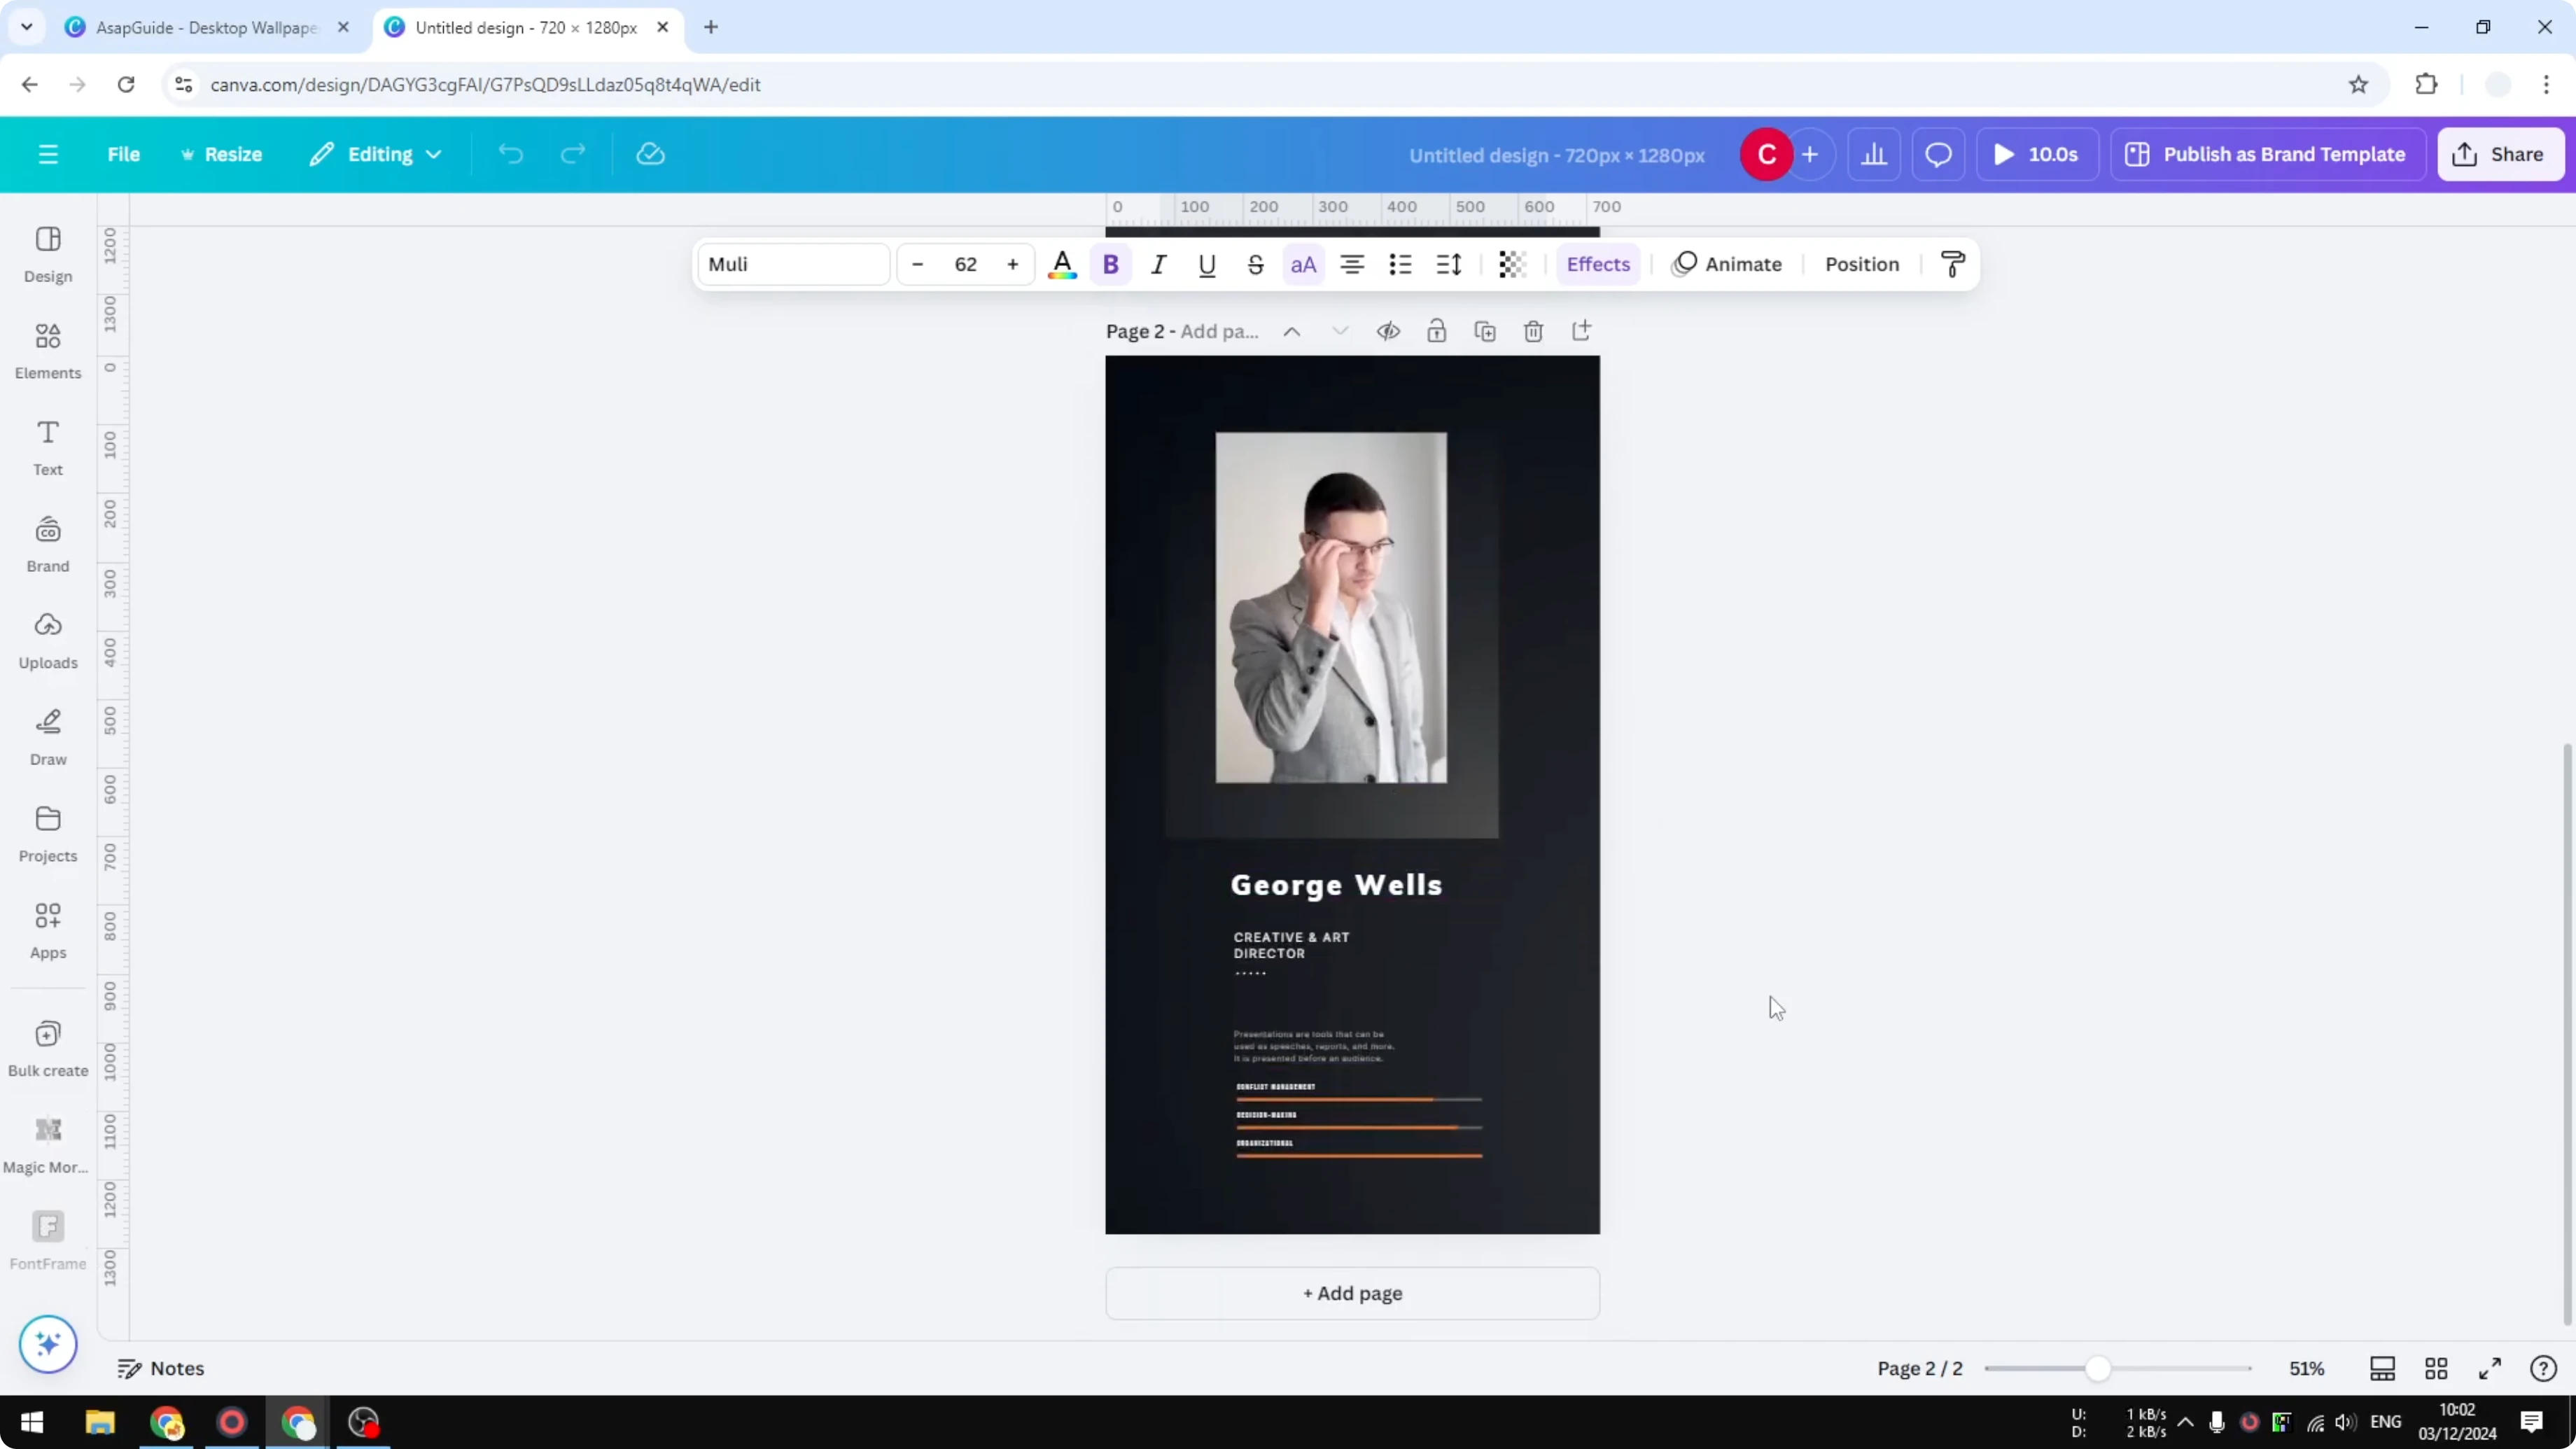Screen dimensions: 2576x1449
Task: Open the Uploads panel
Action: point(47,640)
